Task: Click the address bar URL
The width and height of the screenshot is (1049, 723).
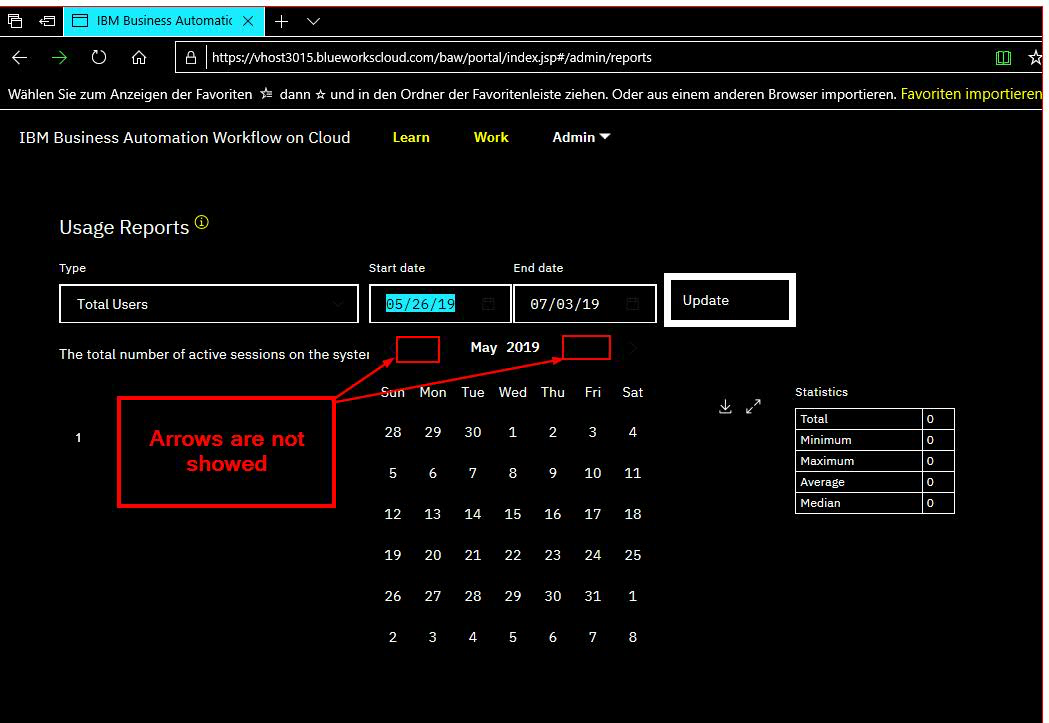Action: (432, 58)
